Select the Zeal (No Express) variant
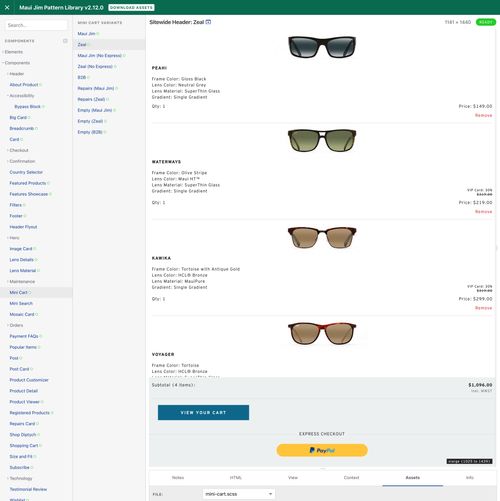The width and height of the screenshot is (500, 501). click(x=95, y=67)
